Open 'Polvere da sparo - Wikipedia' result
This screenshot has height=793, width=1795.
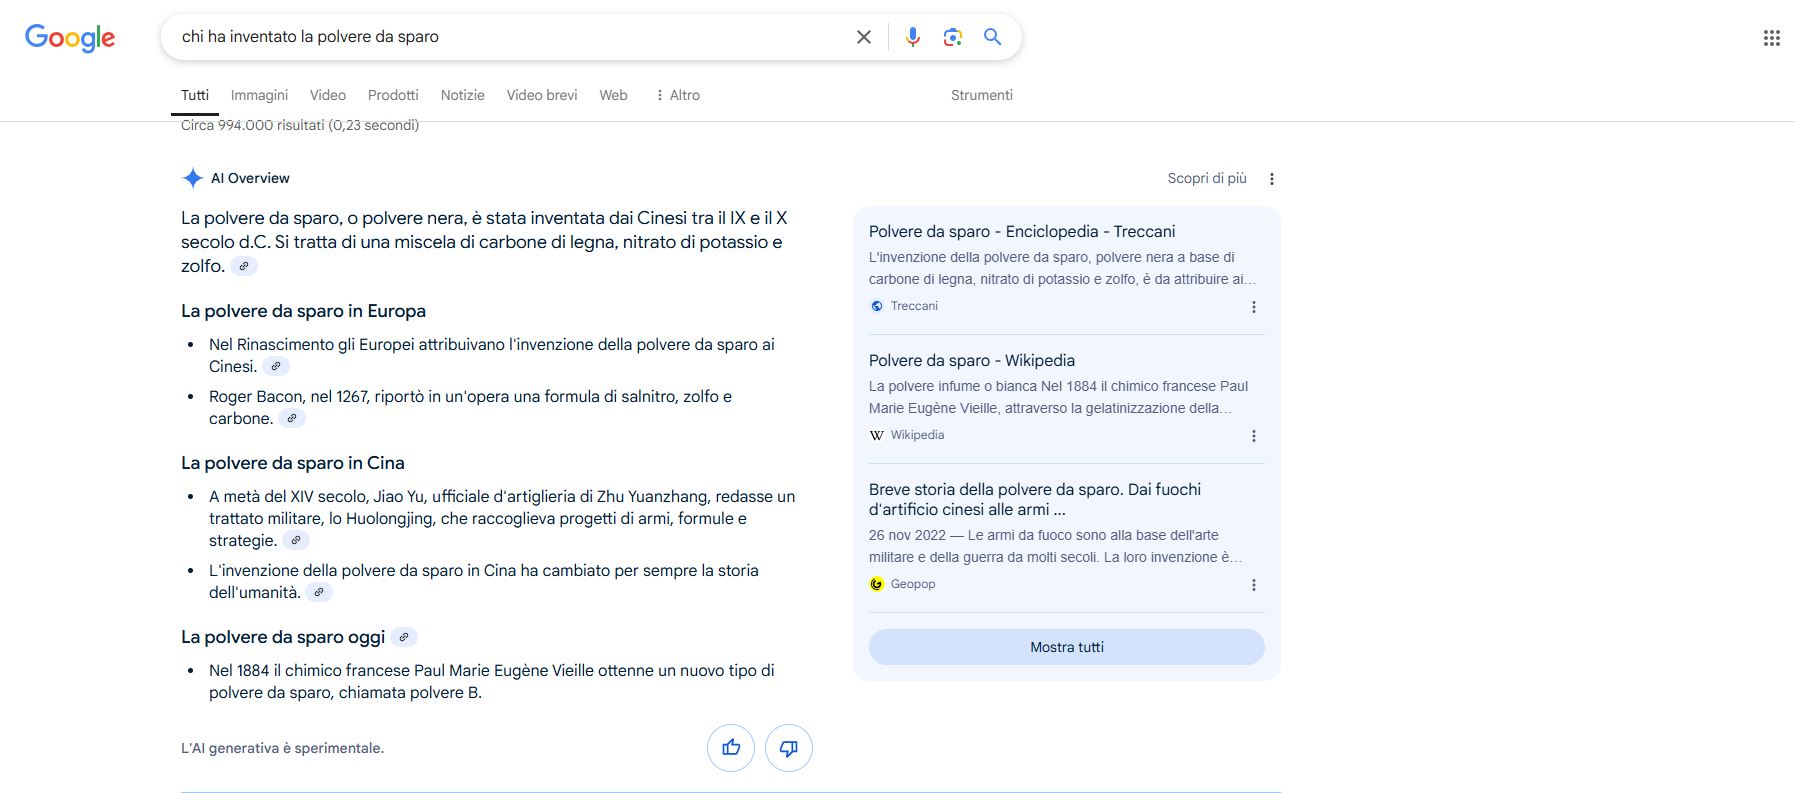(x=972, y=360)
